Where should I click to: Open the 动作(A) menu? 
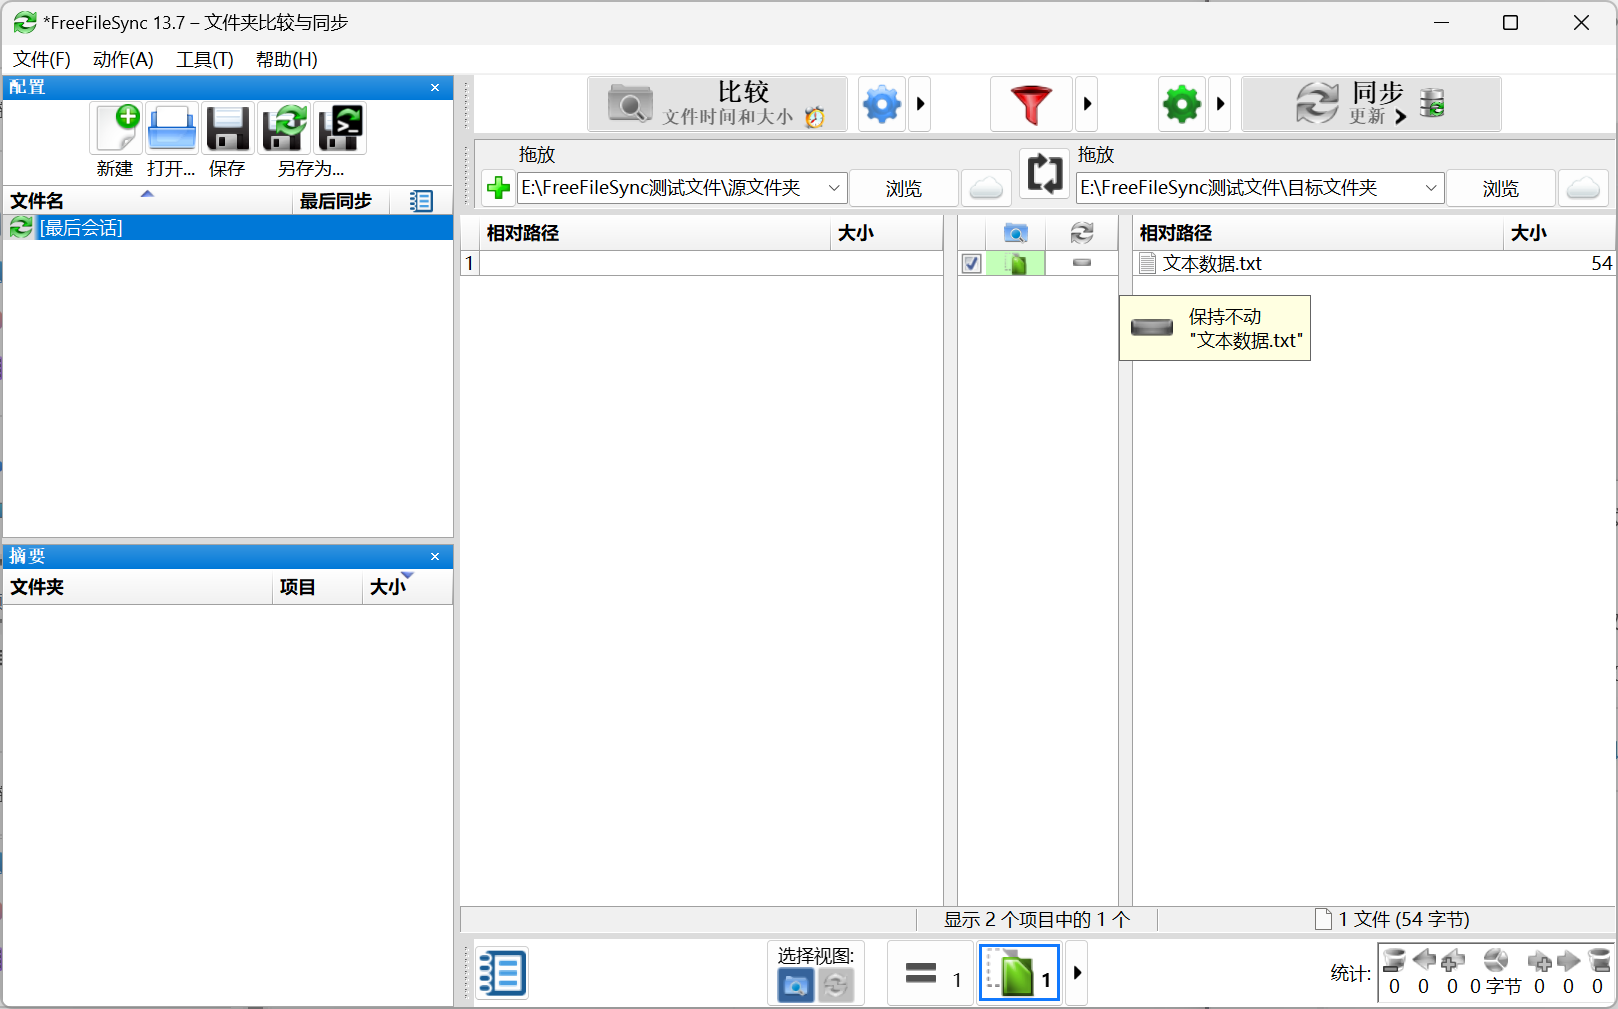pyautogui.click(x=123, y=60)
